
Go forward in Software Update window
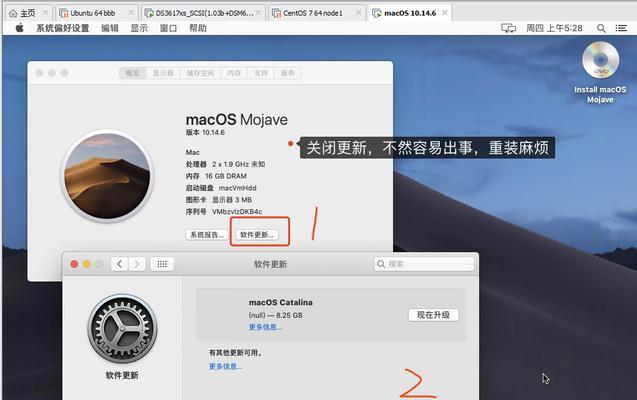coord(137,264)
